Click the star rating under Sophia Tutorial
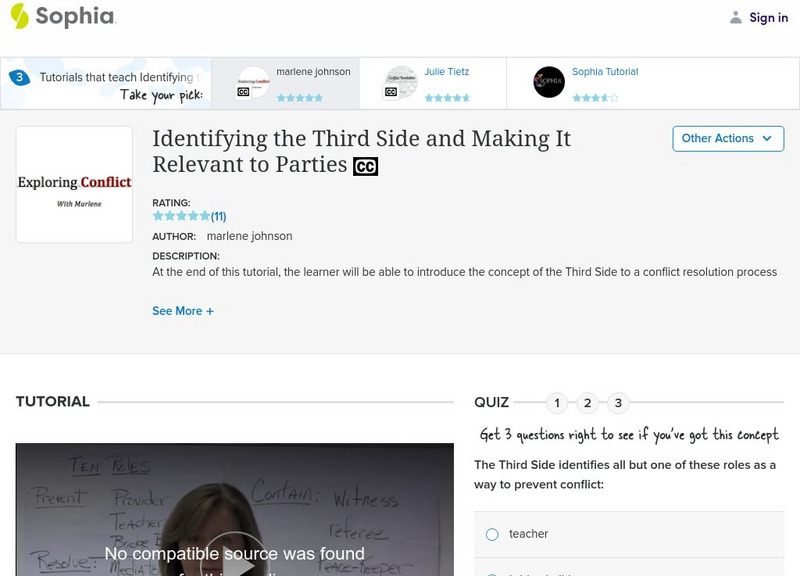800x576 pixels. pyautogui.click(x=595, y=98)
